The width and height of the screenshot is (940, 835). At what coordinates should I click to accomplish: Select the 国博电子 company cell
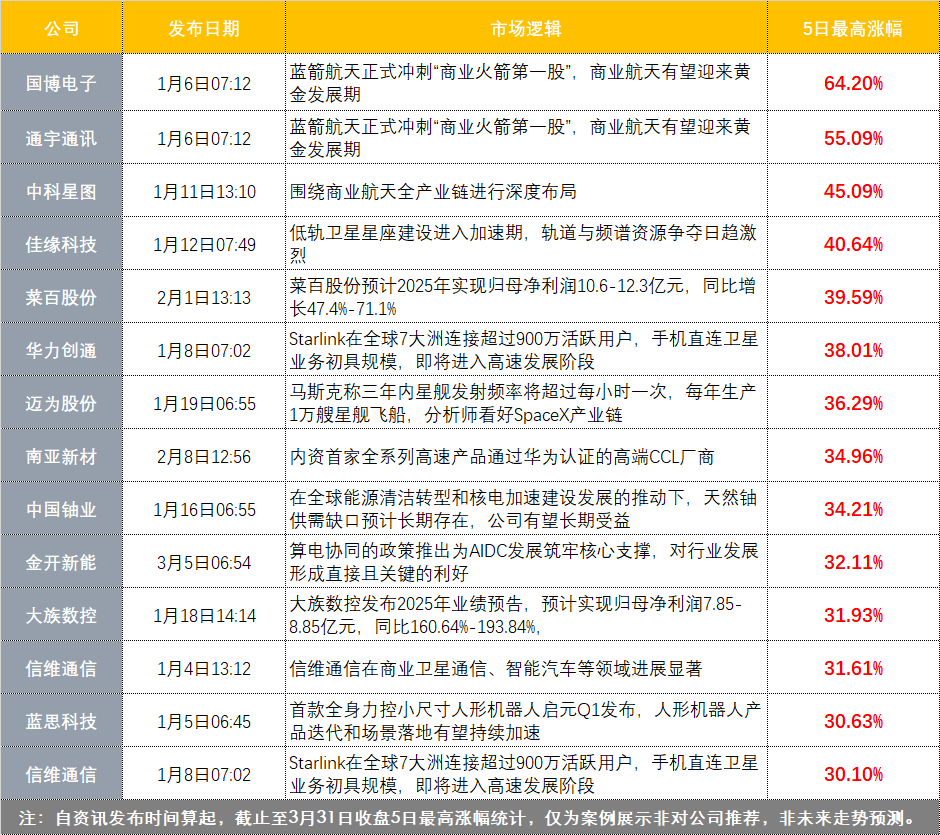(x=61, y=83)
